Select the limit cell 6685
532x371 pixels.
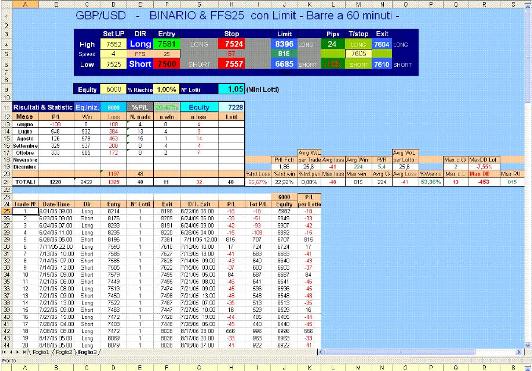pyautogui.click(x=284, y=64)
